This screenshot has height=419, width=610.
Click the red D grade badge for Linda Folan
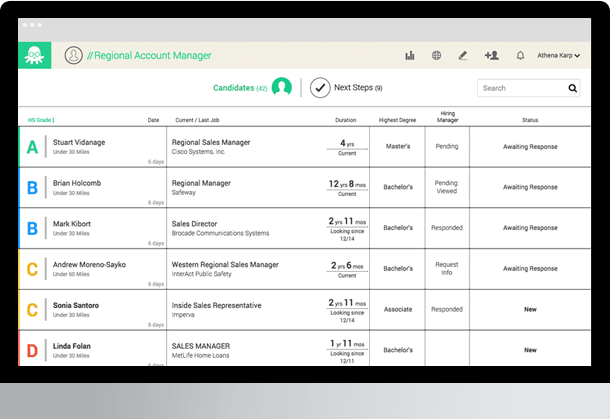[32, 350]
